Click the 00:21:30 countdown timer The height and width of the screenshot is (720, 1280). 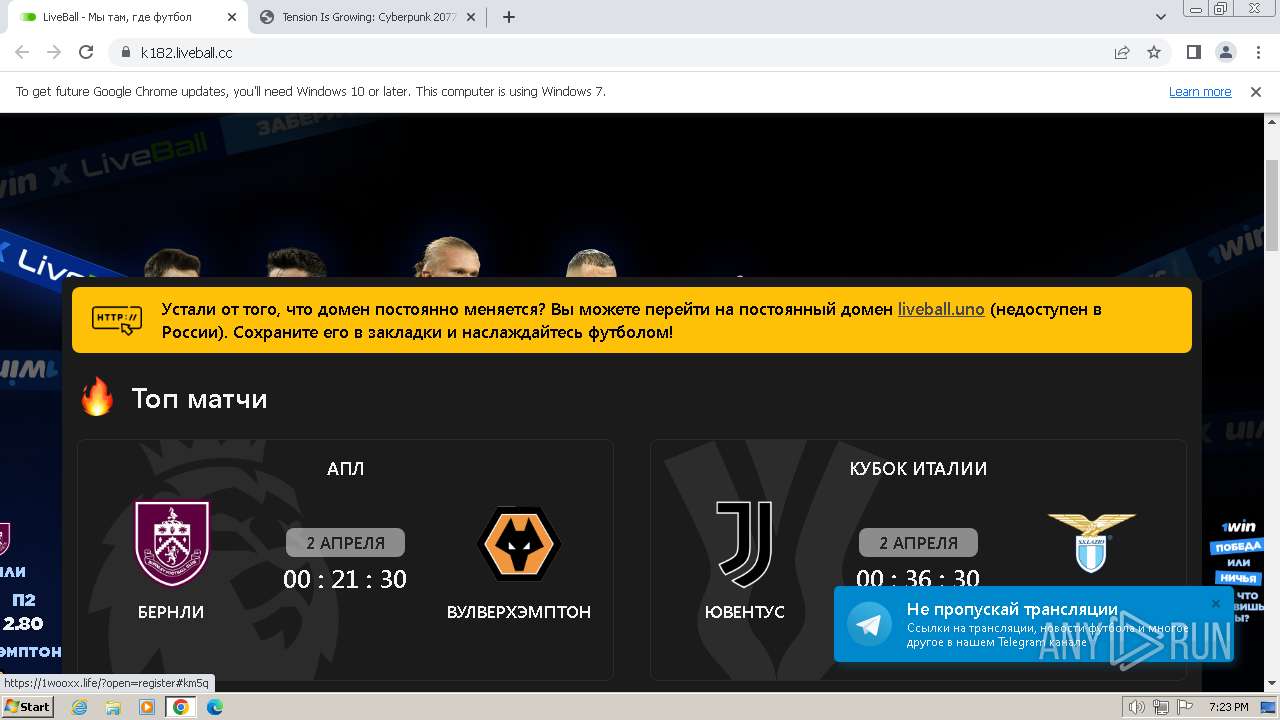[x=345, y=579]
